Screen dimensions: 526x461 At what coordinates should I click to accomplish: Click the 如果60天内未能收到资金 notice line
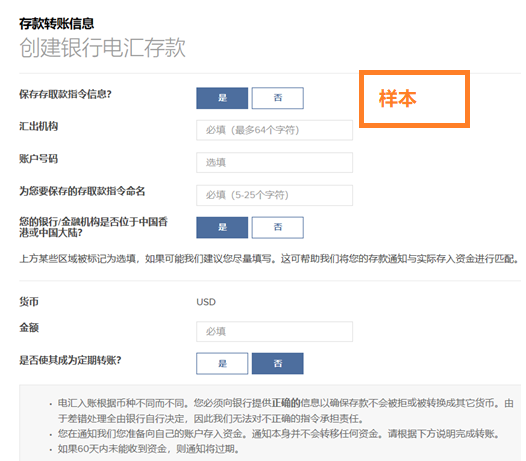pyautogui.click(x=149, y=449)
